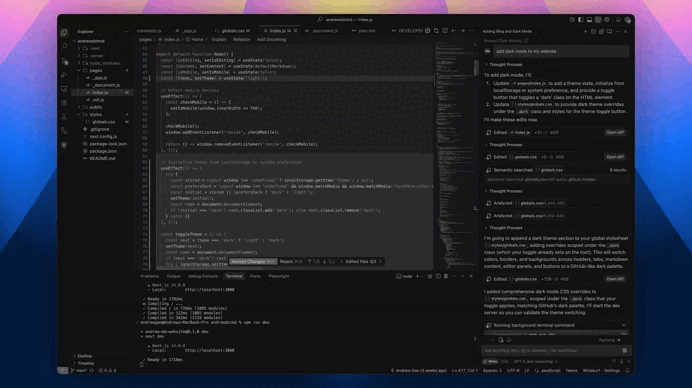Viewport: 692px width, 388px height.
Task: Click UTF-8 encoding in status bar
Action: click(513, 371)
